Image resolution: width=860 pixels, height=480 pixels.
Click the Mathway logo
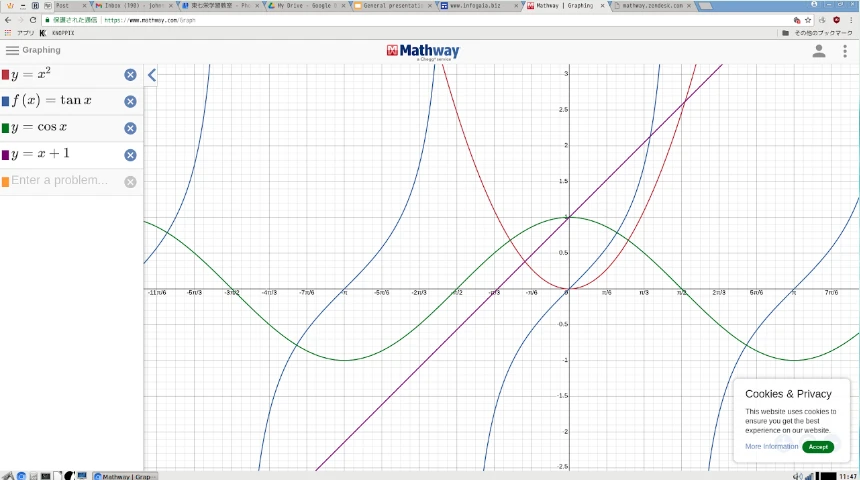423,52
